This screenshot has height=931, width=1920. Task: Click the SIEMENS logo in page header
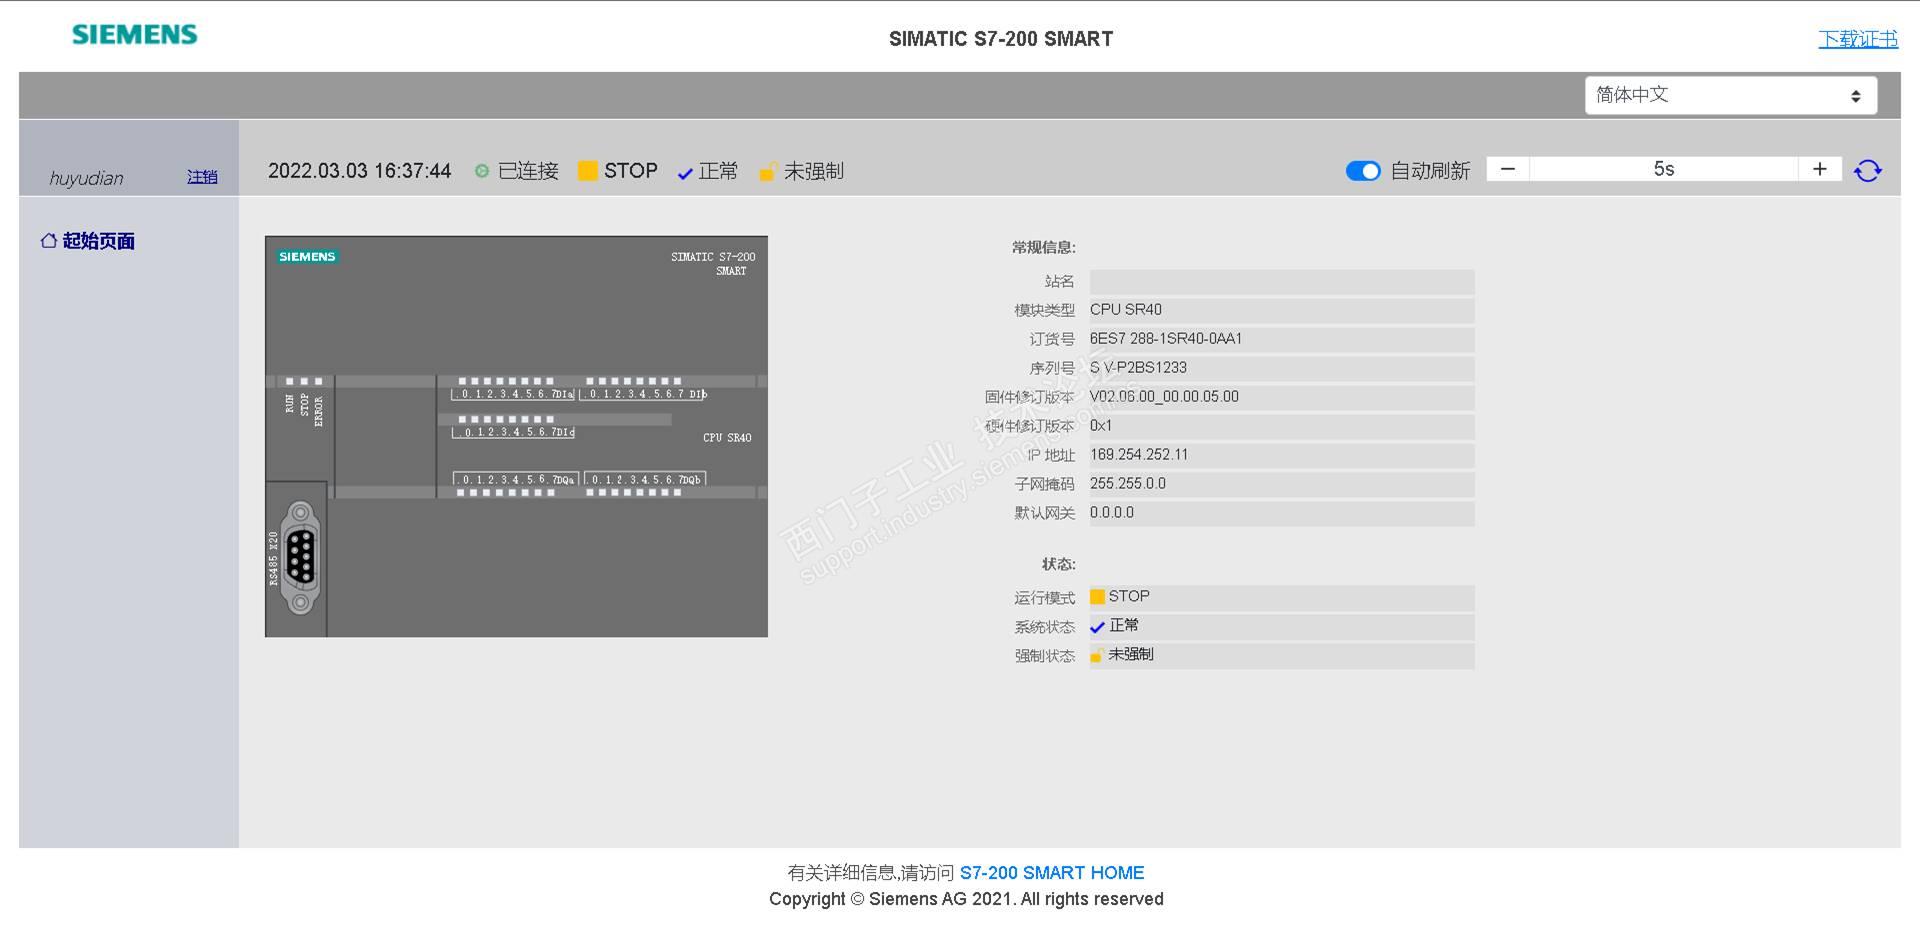tap(135, 35)
